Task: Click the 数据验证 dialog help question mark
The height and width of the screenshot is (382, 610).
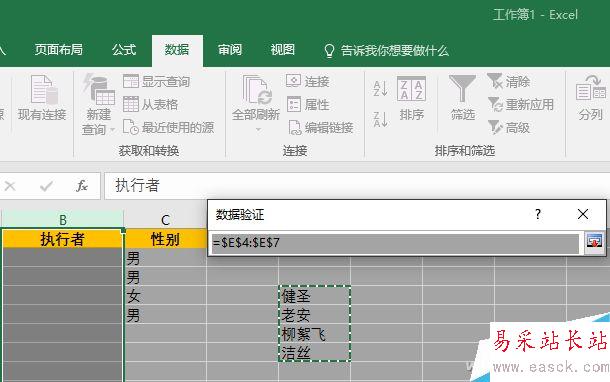Action: click(538, 214)
